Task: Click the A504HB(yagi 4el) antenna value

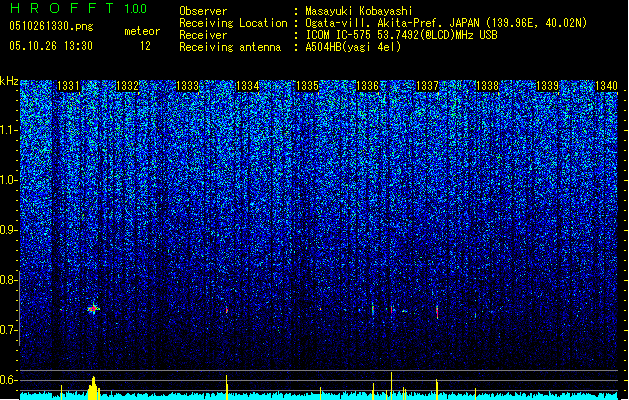Action: tap(353, 47)
